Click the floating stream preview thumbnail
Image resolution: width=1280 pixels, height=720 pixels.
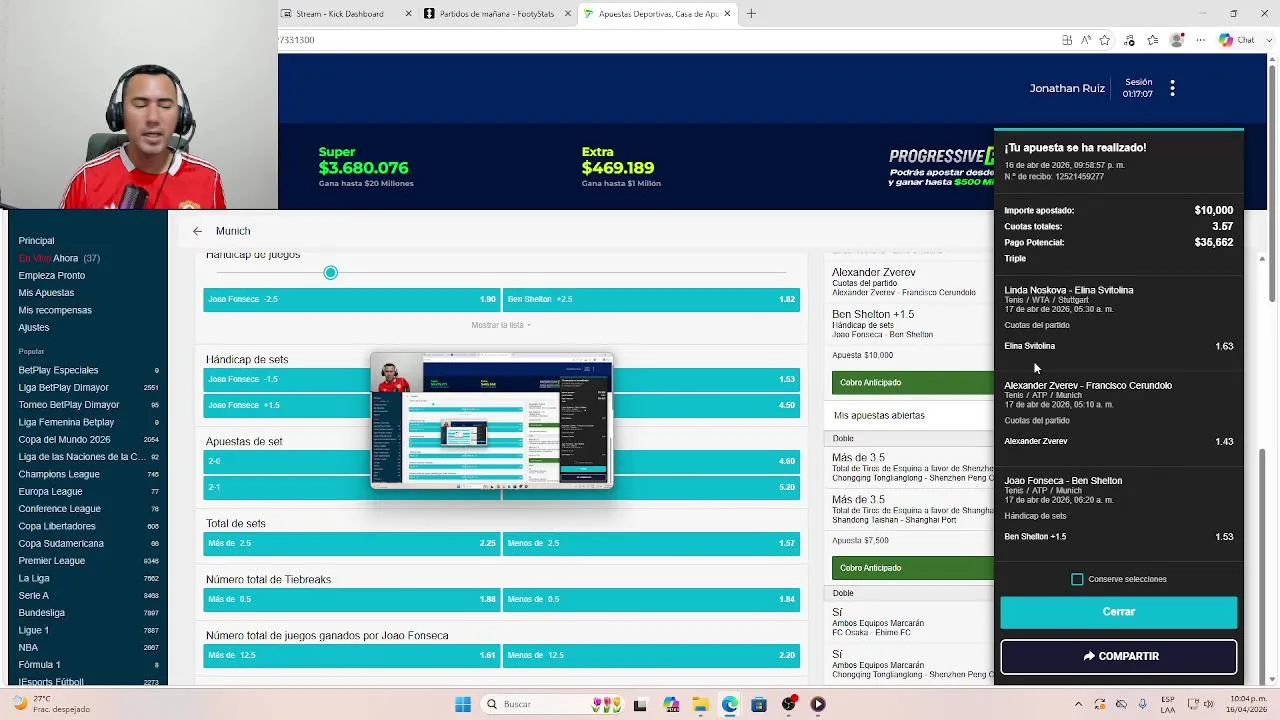[491, 420]
